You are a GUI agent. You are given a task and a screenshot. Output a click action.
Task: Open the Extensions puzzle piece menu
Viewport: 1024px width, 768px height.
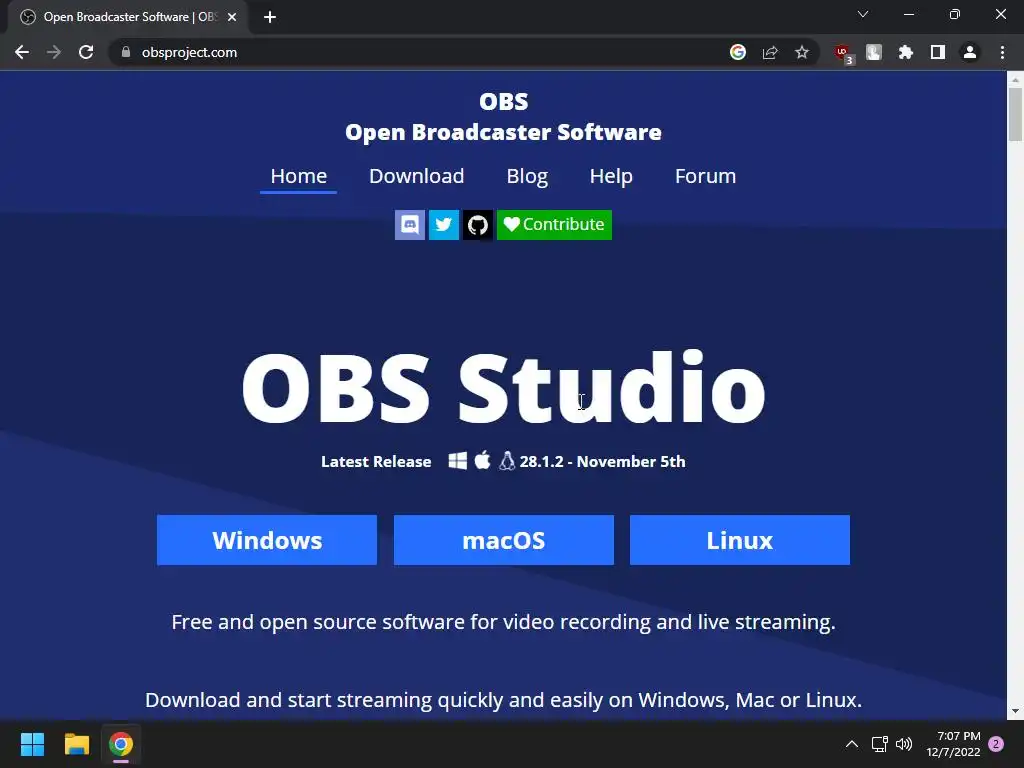coord(905,52)
